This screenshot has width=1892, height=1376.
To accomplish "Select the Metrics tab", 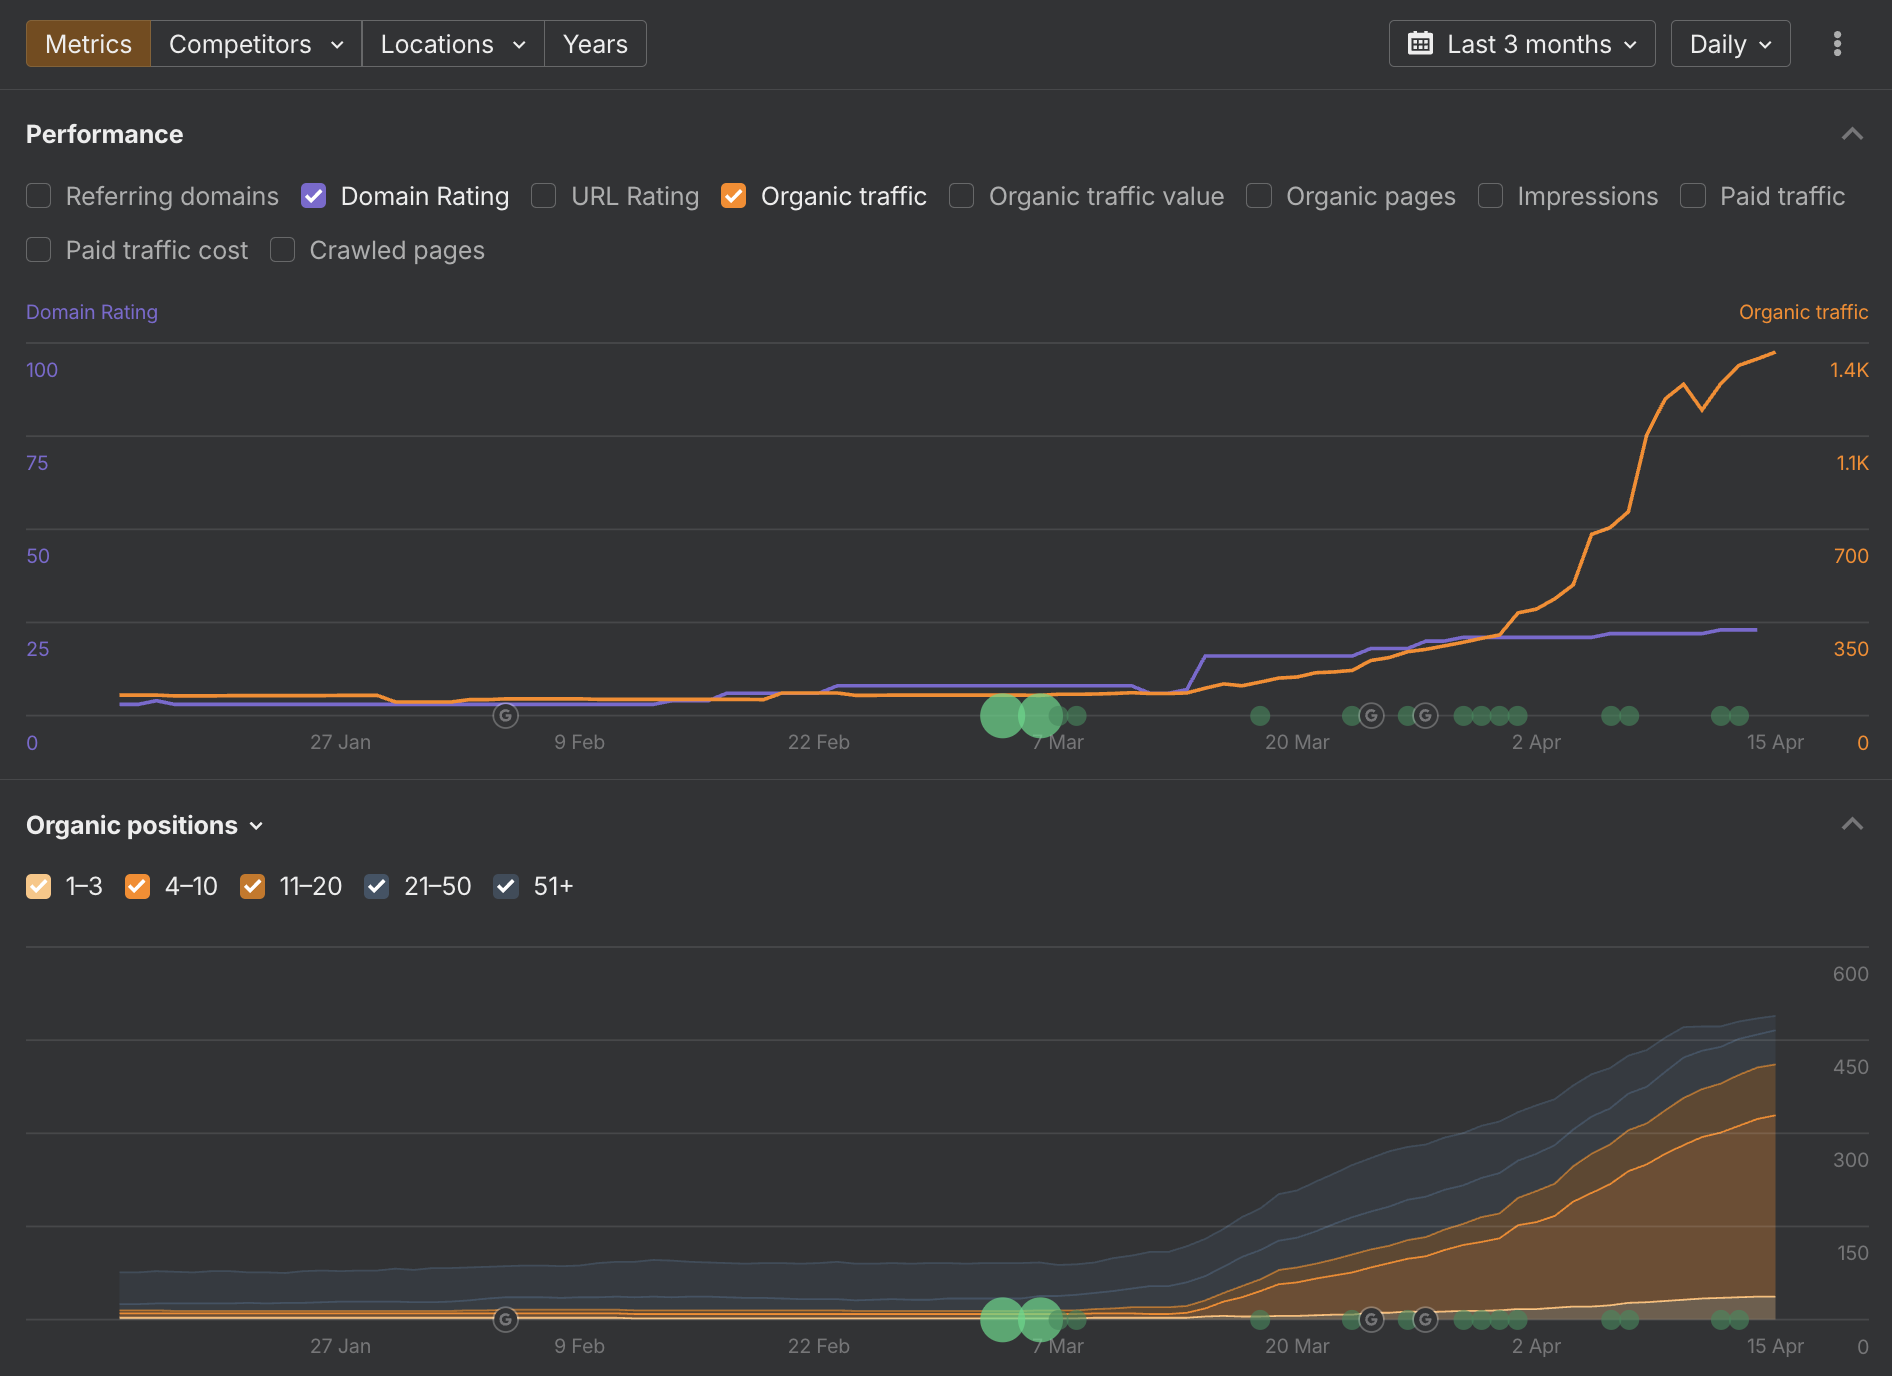I will tap(88, 44).
